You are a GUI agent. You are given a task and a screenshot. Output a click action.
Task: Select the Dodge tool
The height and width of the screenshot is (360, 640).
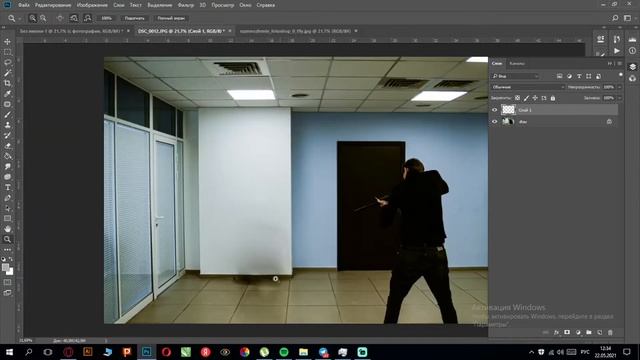click(7, 177)
